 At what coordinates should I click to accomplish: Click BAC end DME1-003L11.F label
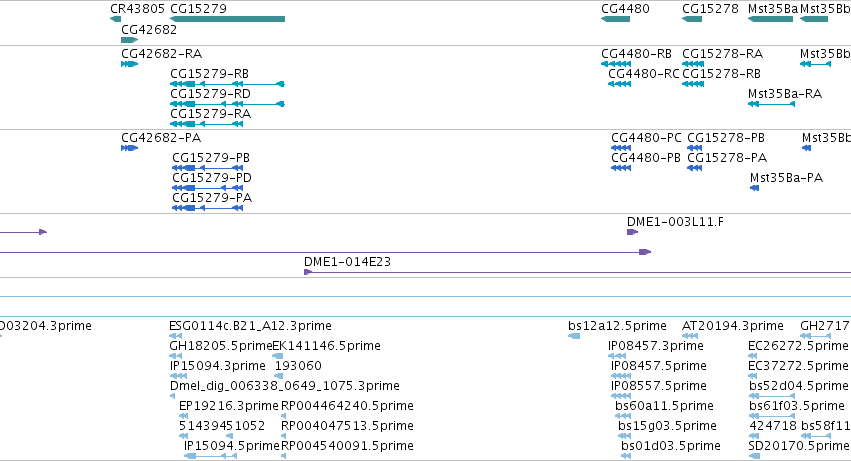675,222
